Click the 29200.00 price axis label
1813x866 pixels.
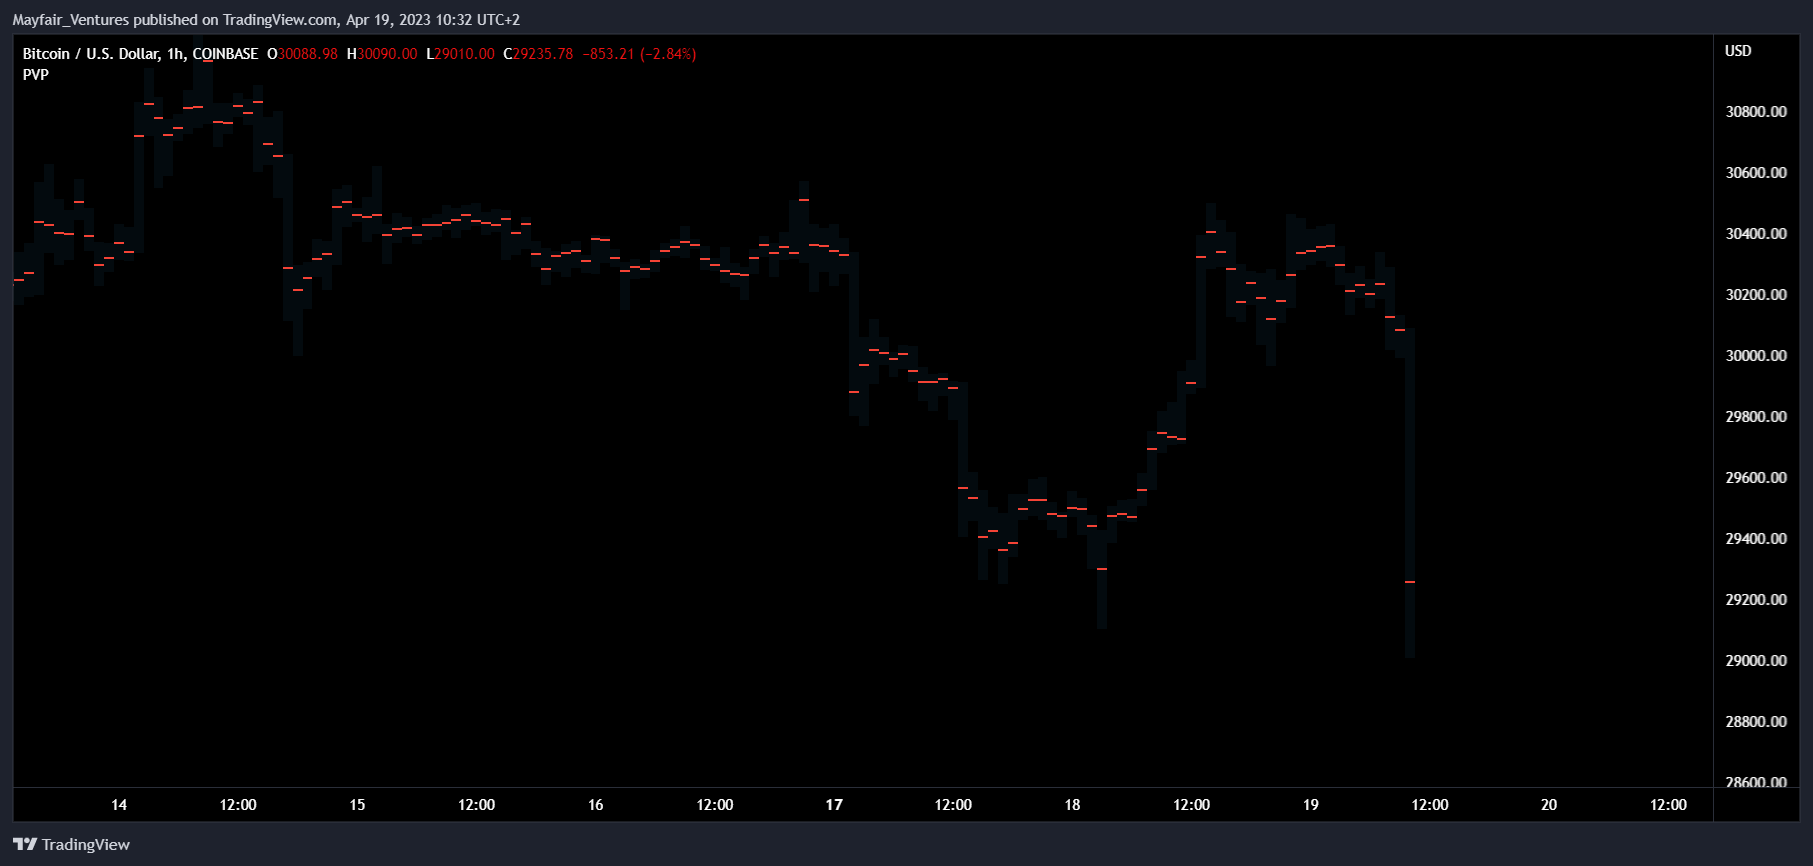click(1756, 600)
